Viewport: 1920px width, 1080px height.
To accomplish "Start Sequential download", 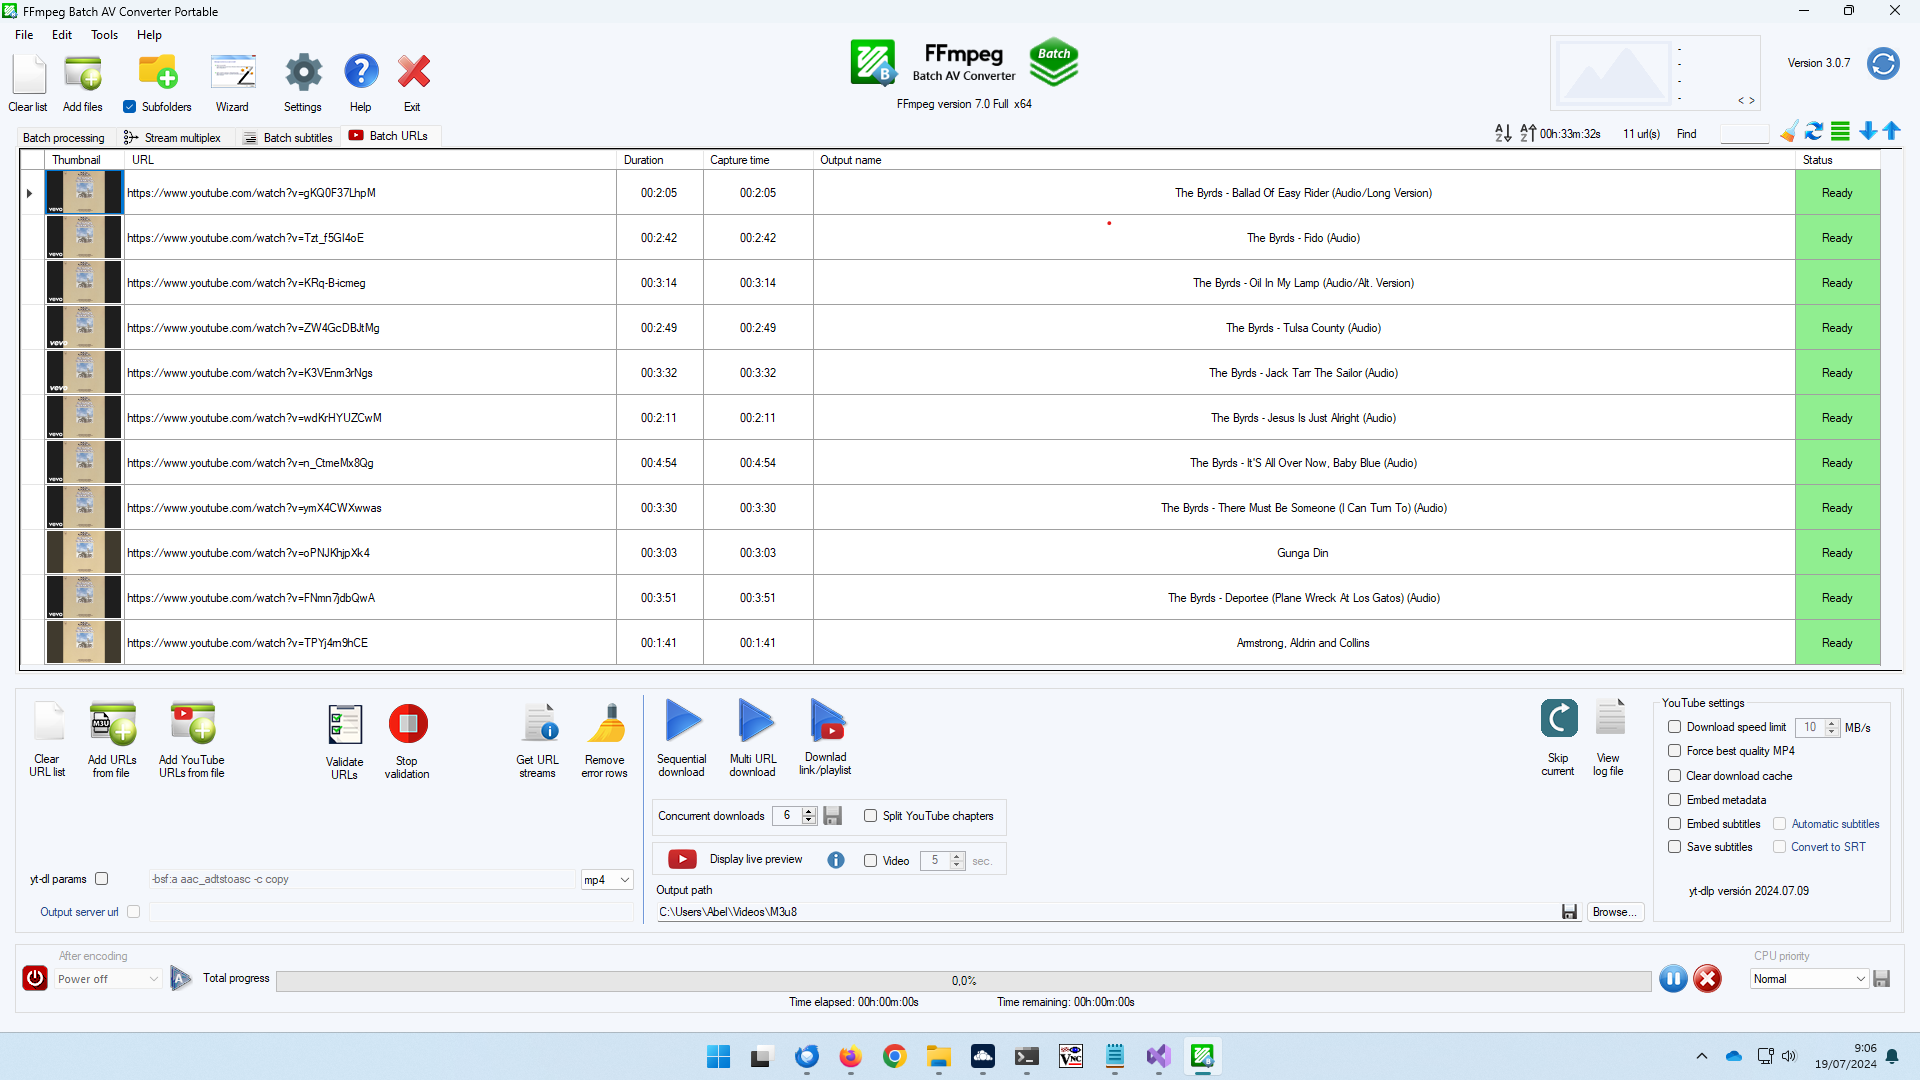I will [682, 722].
